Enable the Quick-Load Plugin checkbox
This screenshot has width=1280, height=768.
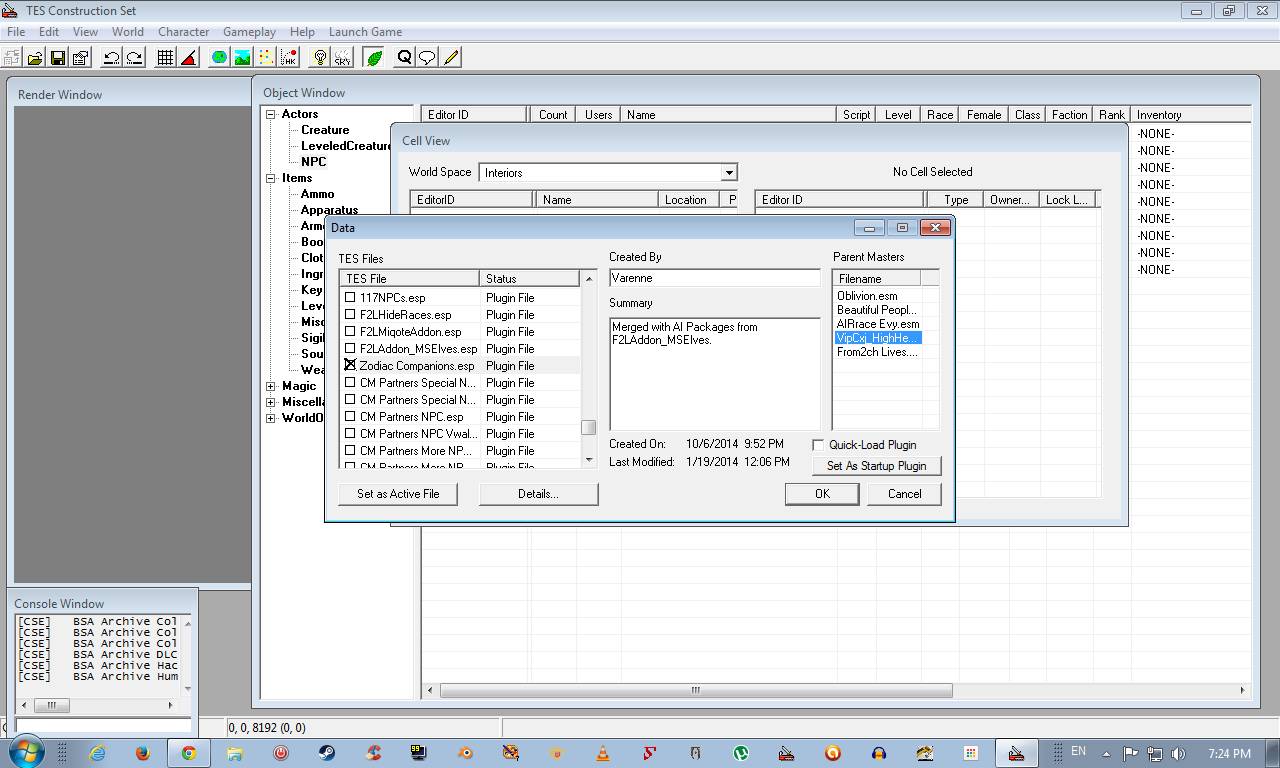tap(818, 445)
